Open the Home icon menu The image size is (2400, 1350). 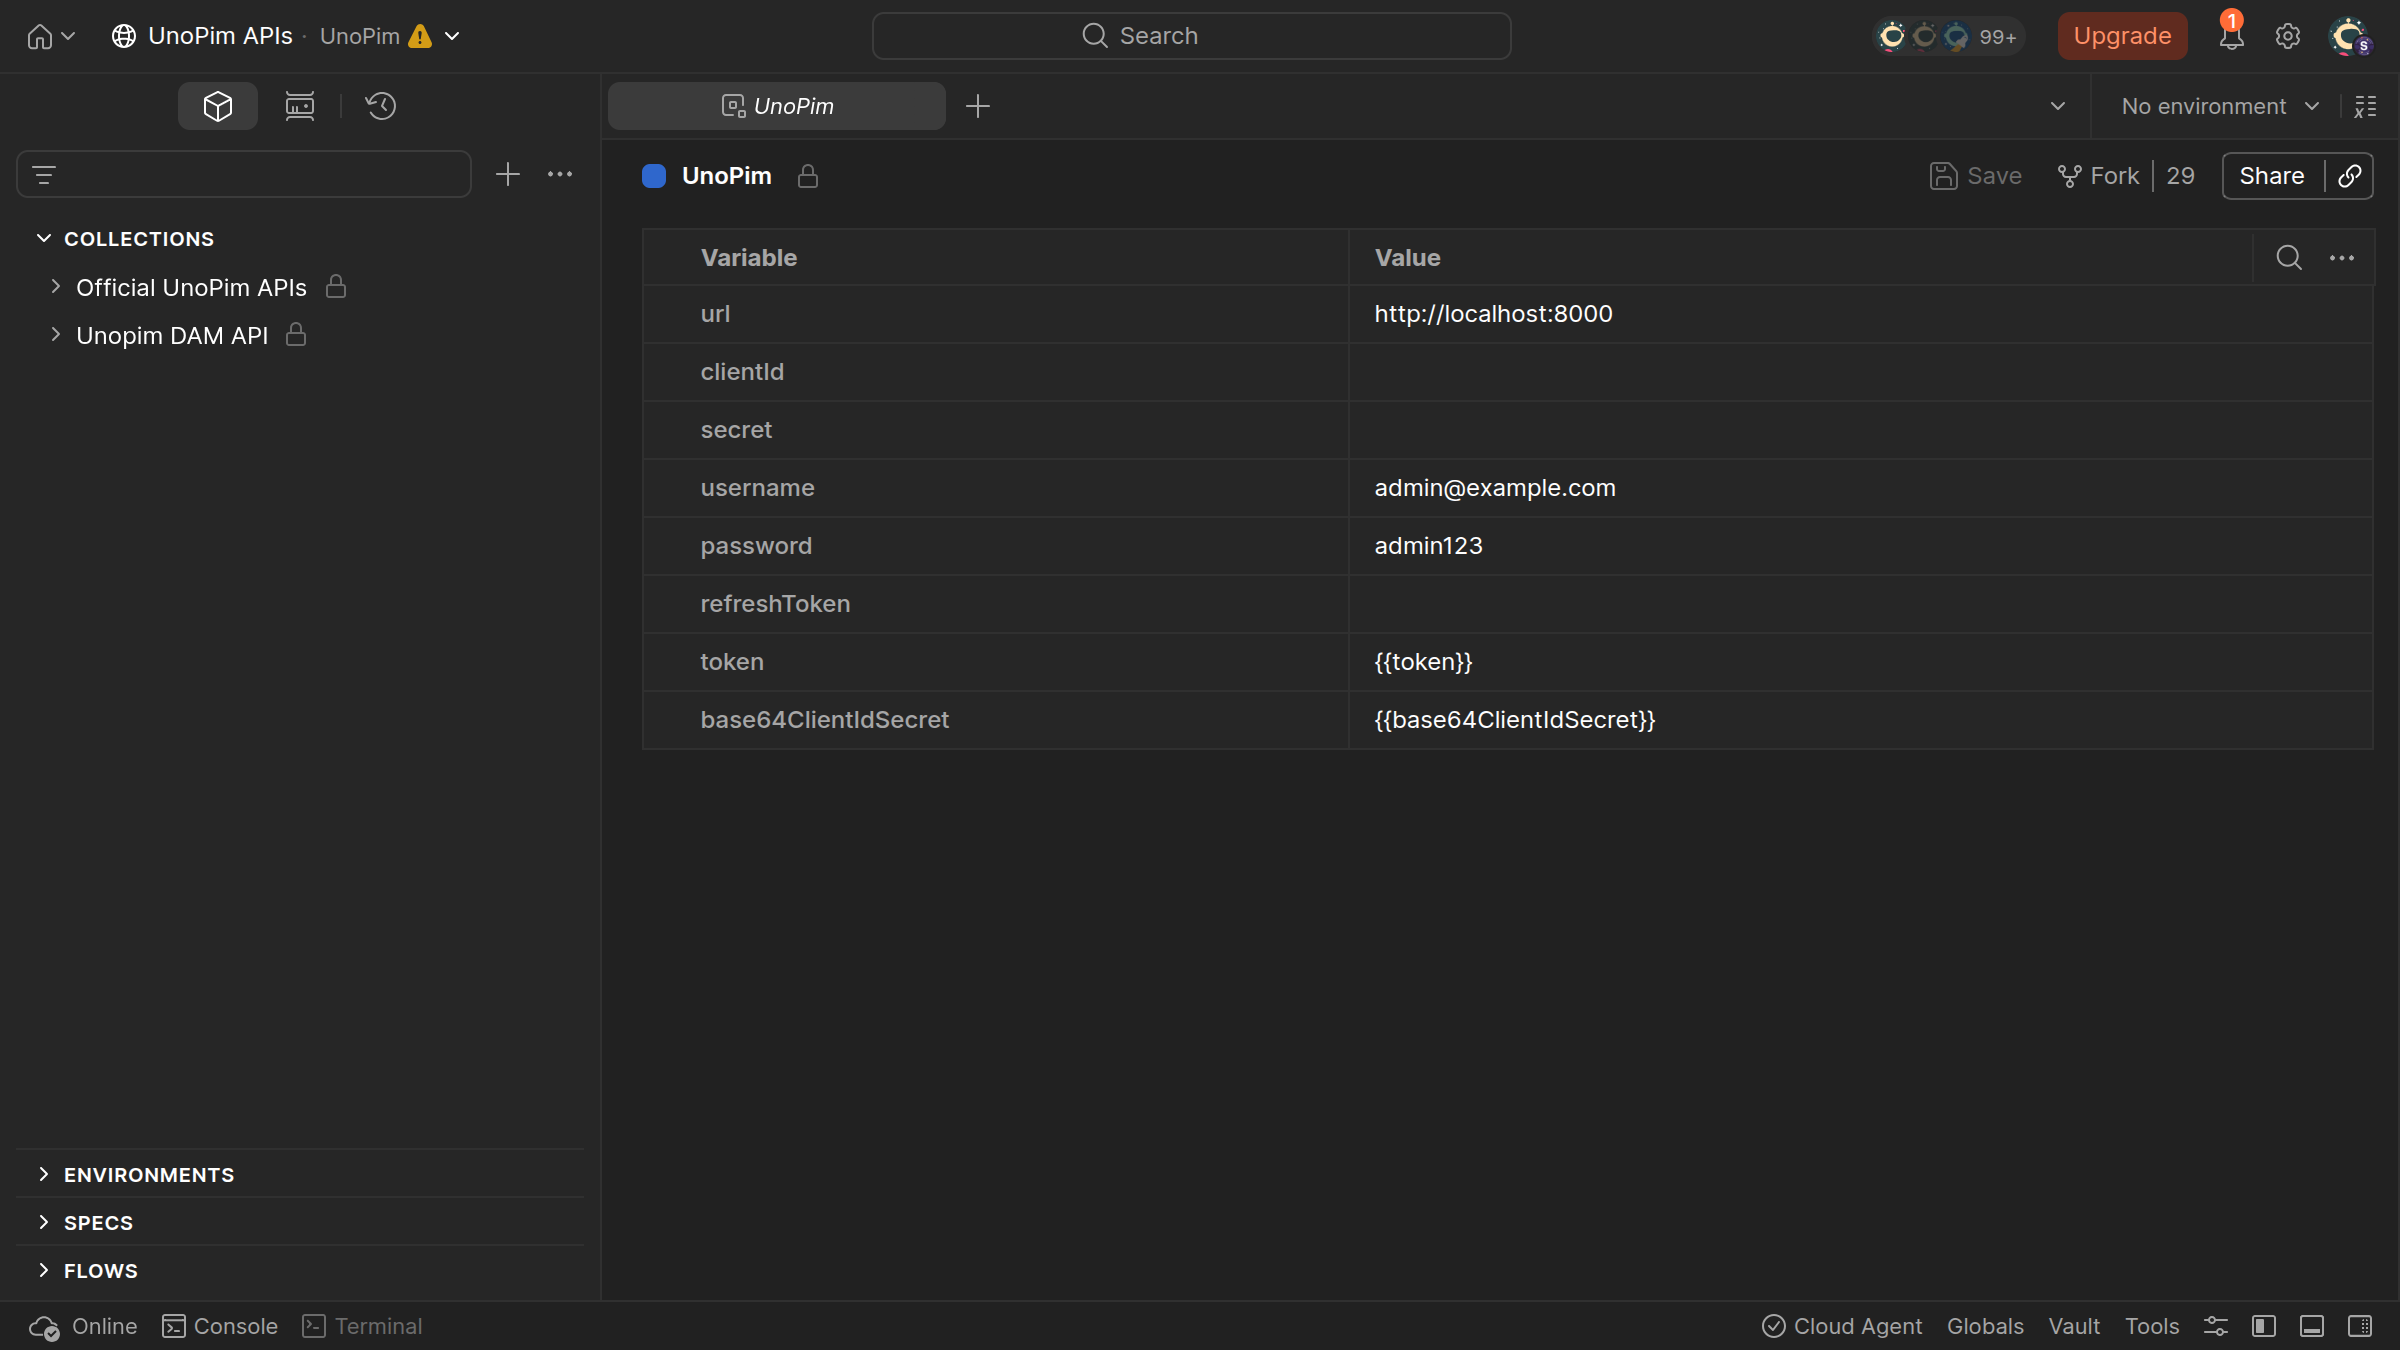pyautogui.click(x=50, y=37)
